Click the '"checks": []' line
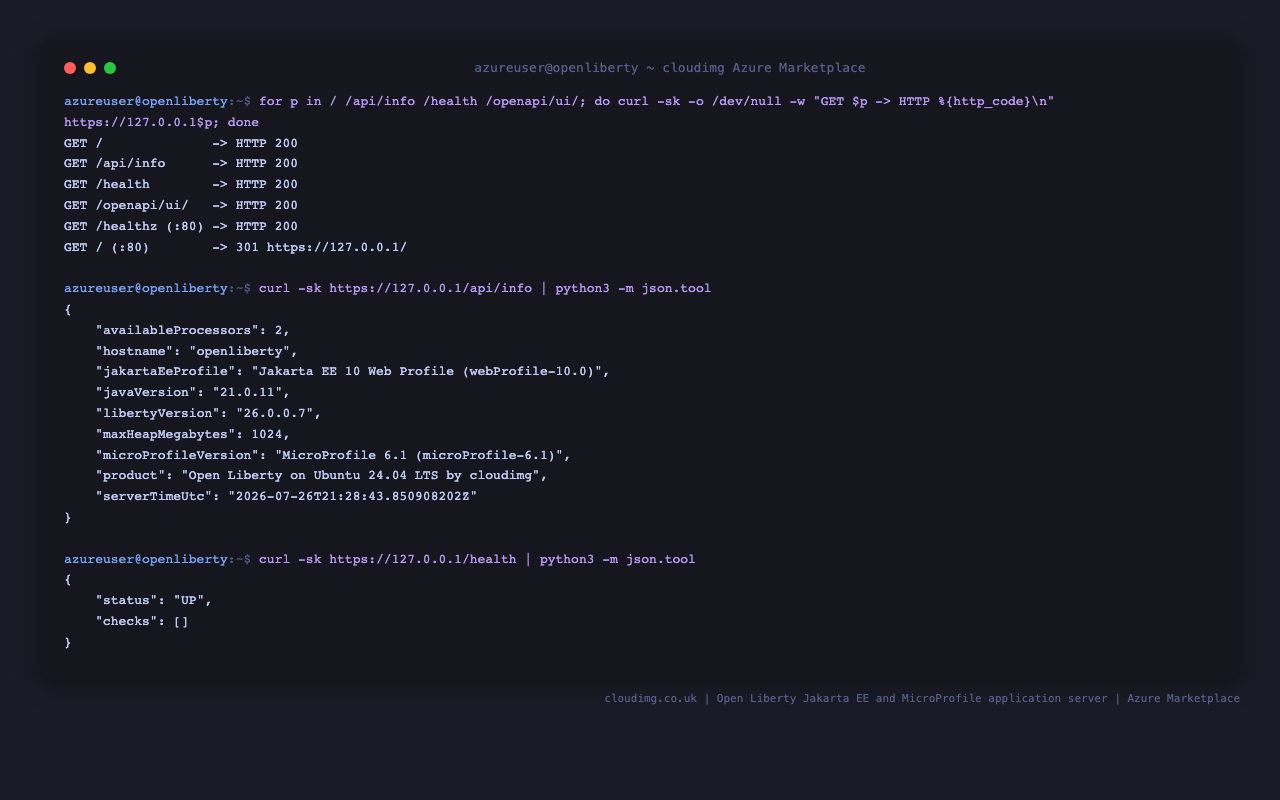The height and width of the screenshot is (800, 1280). [142, 621]
